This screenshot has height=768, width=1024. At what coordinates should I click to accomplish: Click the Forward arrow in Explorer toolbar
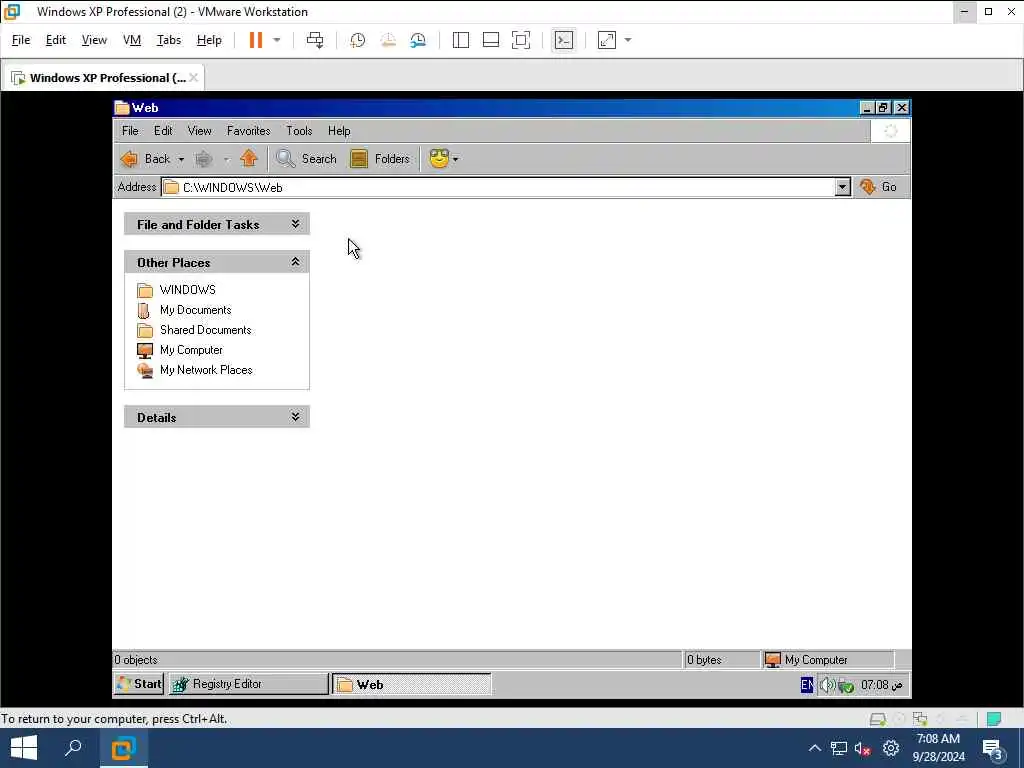click(204, 159)
